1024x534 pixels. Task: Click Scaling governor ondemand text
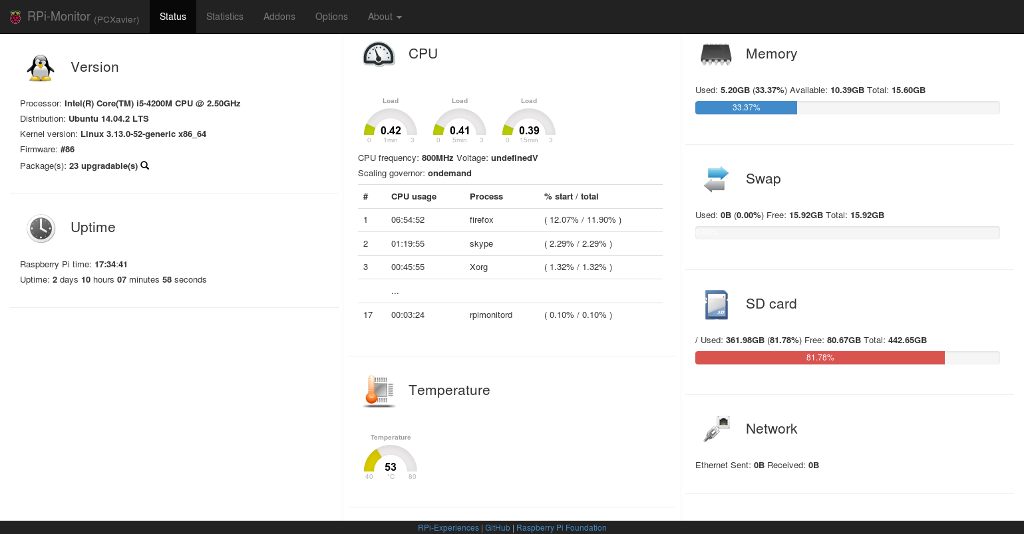pyautogui.click(x=415, y=174)
